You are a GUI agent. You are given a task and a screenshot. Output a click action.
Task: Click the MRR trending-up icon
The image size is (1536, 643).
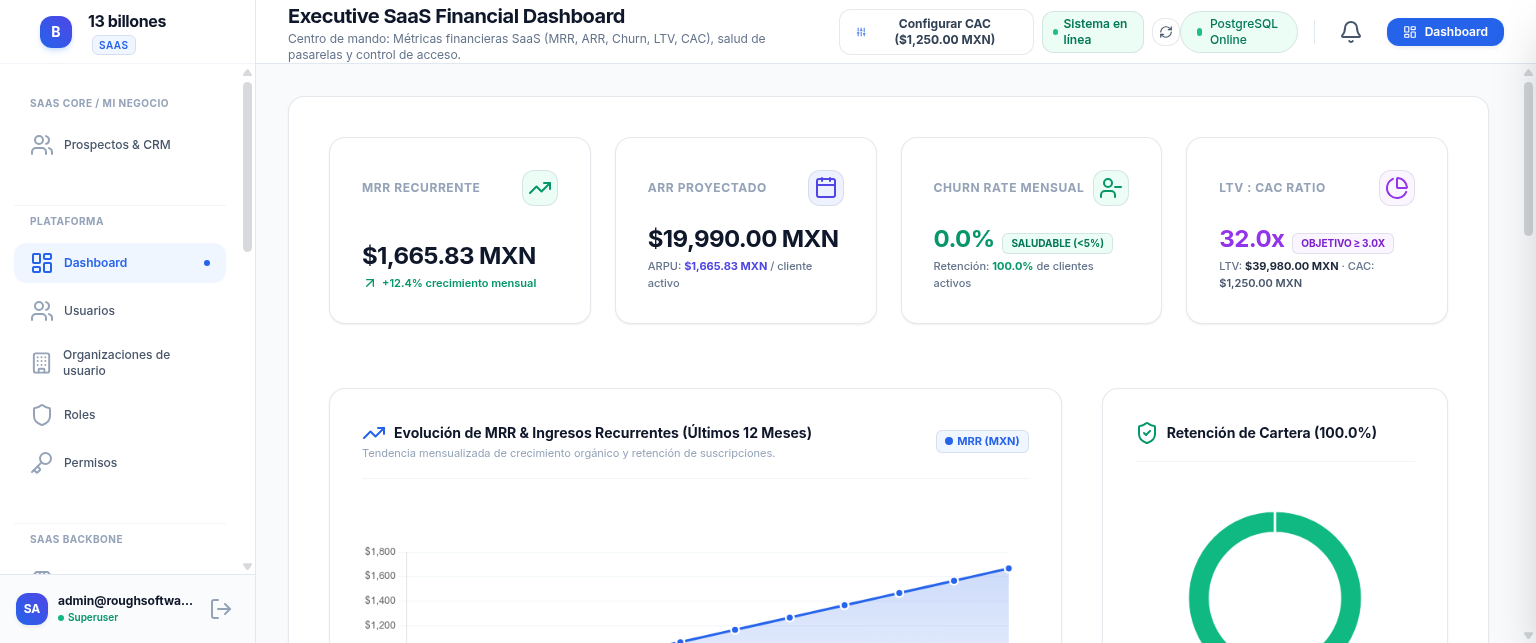tap(540, 188)
